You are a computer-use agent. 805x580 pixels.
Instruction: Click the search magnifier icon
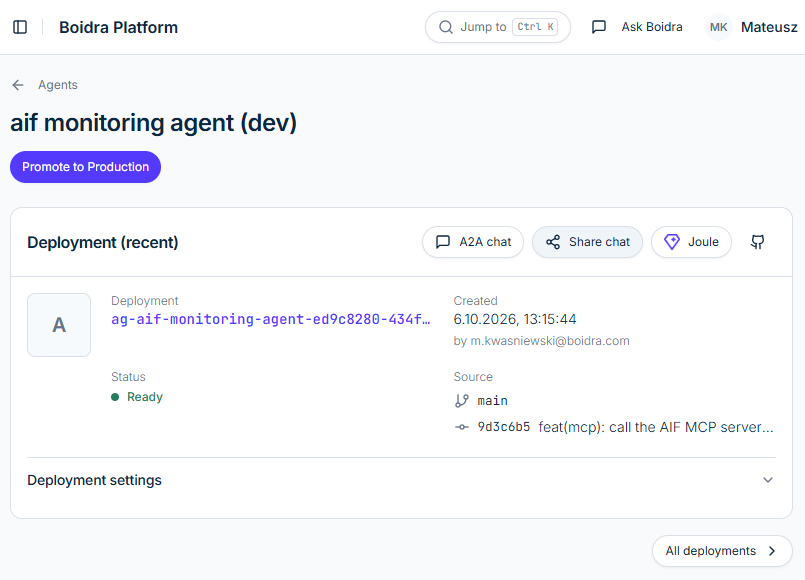(x=446, y=27)
